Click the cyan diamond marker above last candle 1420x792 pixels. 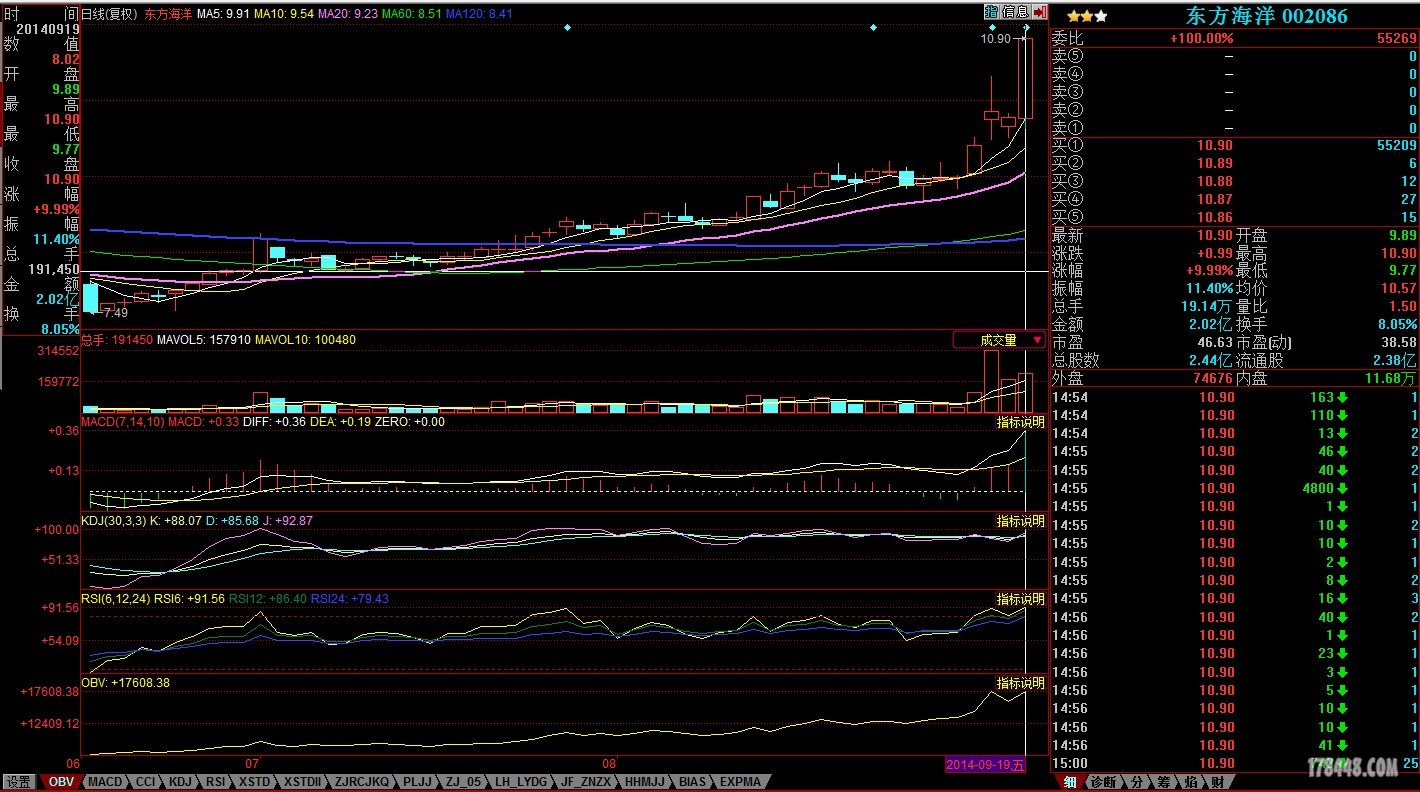[1027, 27]
